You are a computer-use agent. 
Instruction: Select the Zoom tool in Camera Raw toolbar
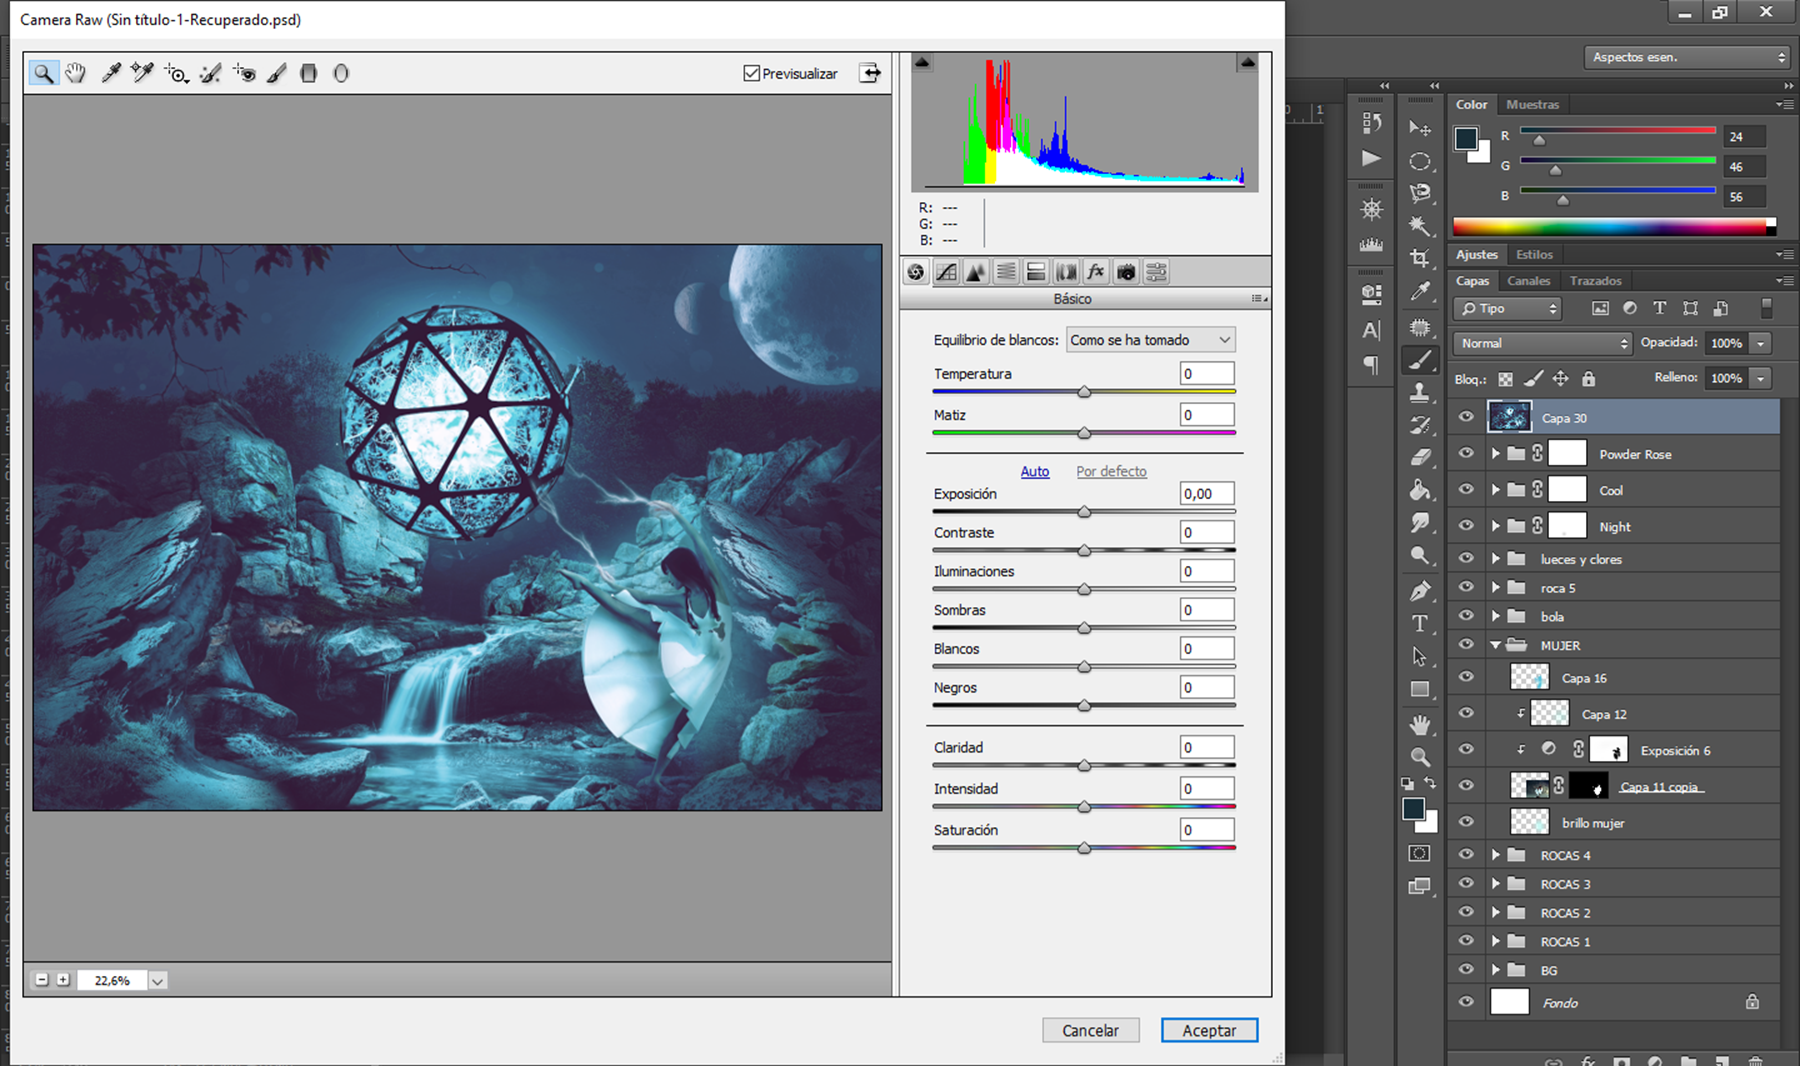[x=43, y=73]
